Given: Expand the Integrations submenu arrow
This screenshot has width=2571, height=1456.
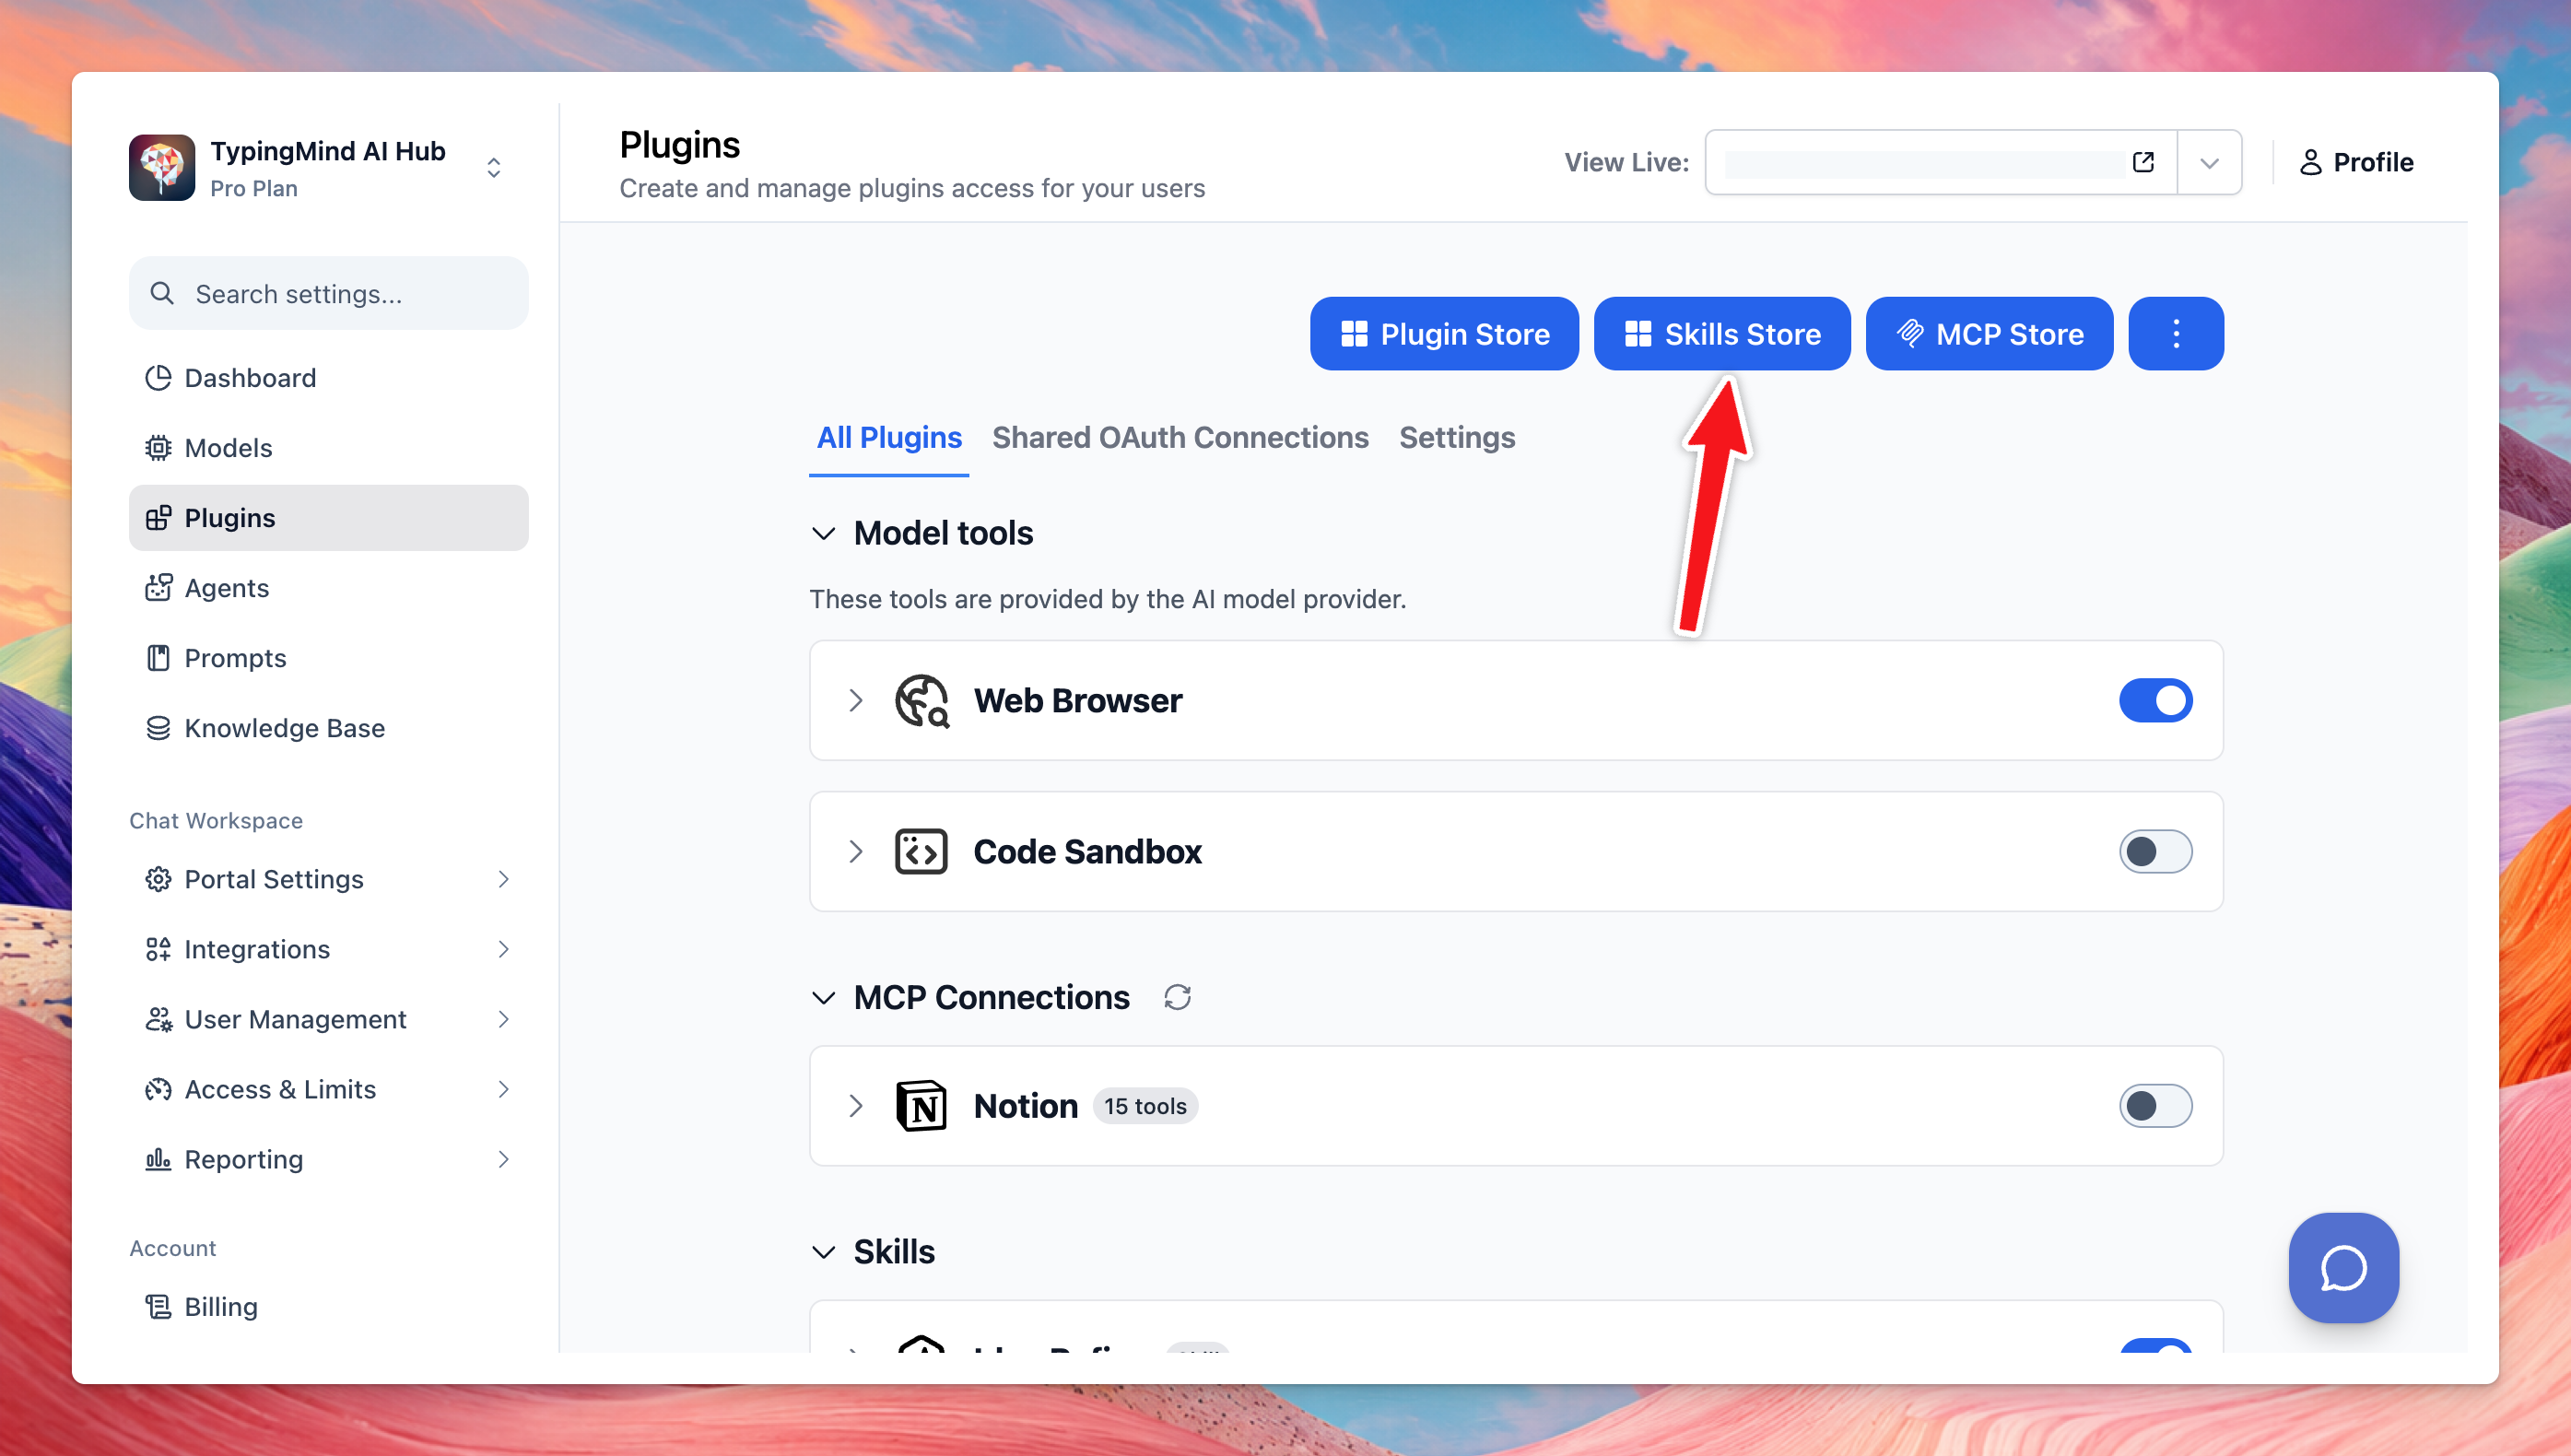Looking at the screenshot, I should coord(504,949).
